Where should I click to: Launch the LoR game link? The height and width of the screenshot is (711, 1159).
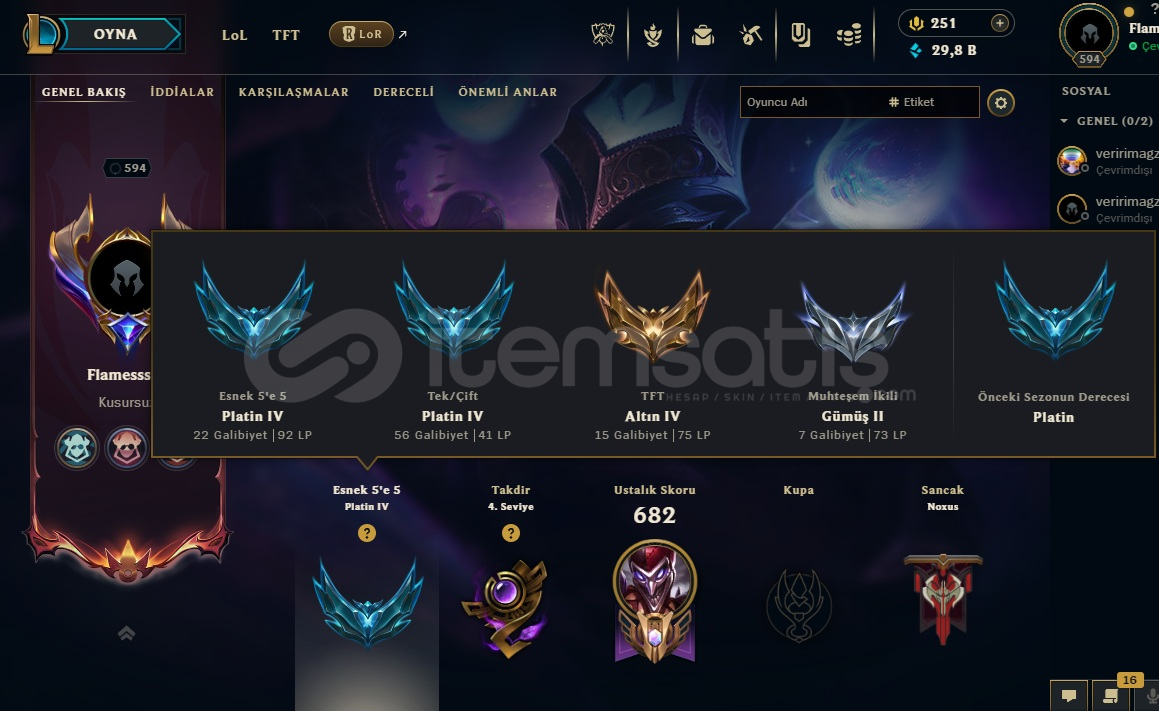click(361, 34)
